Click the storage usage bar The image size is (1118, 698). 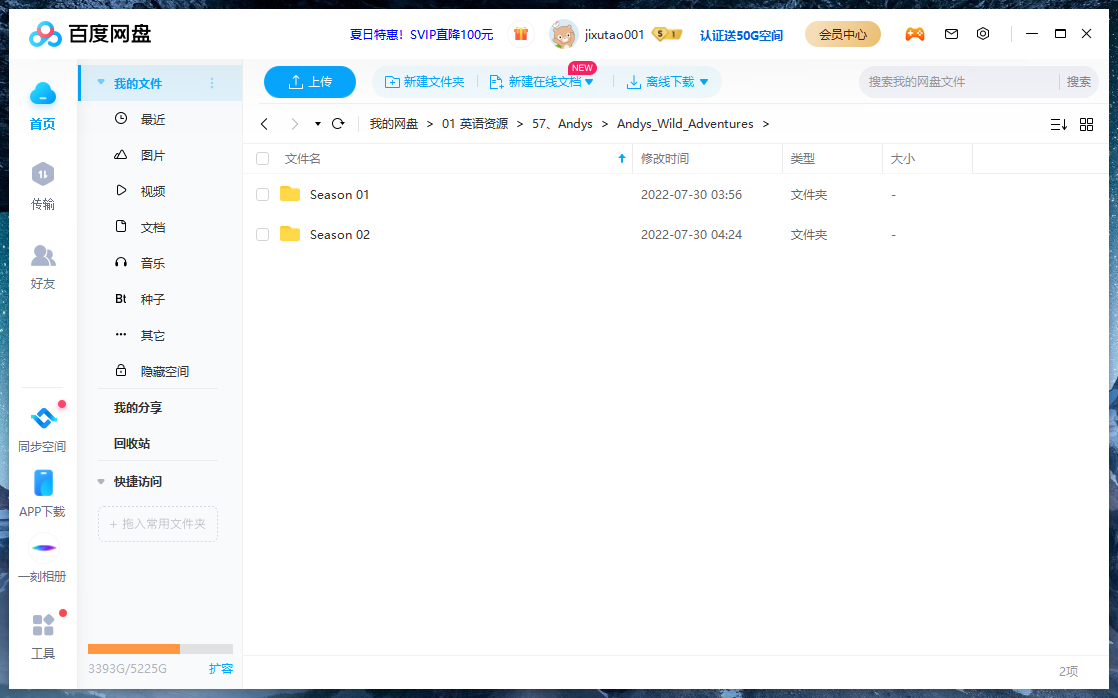[160, 649]
